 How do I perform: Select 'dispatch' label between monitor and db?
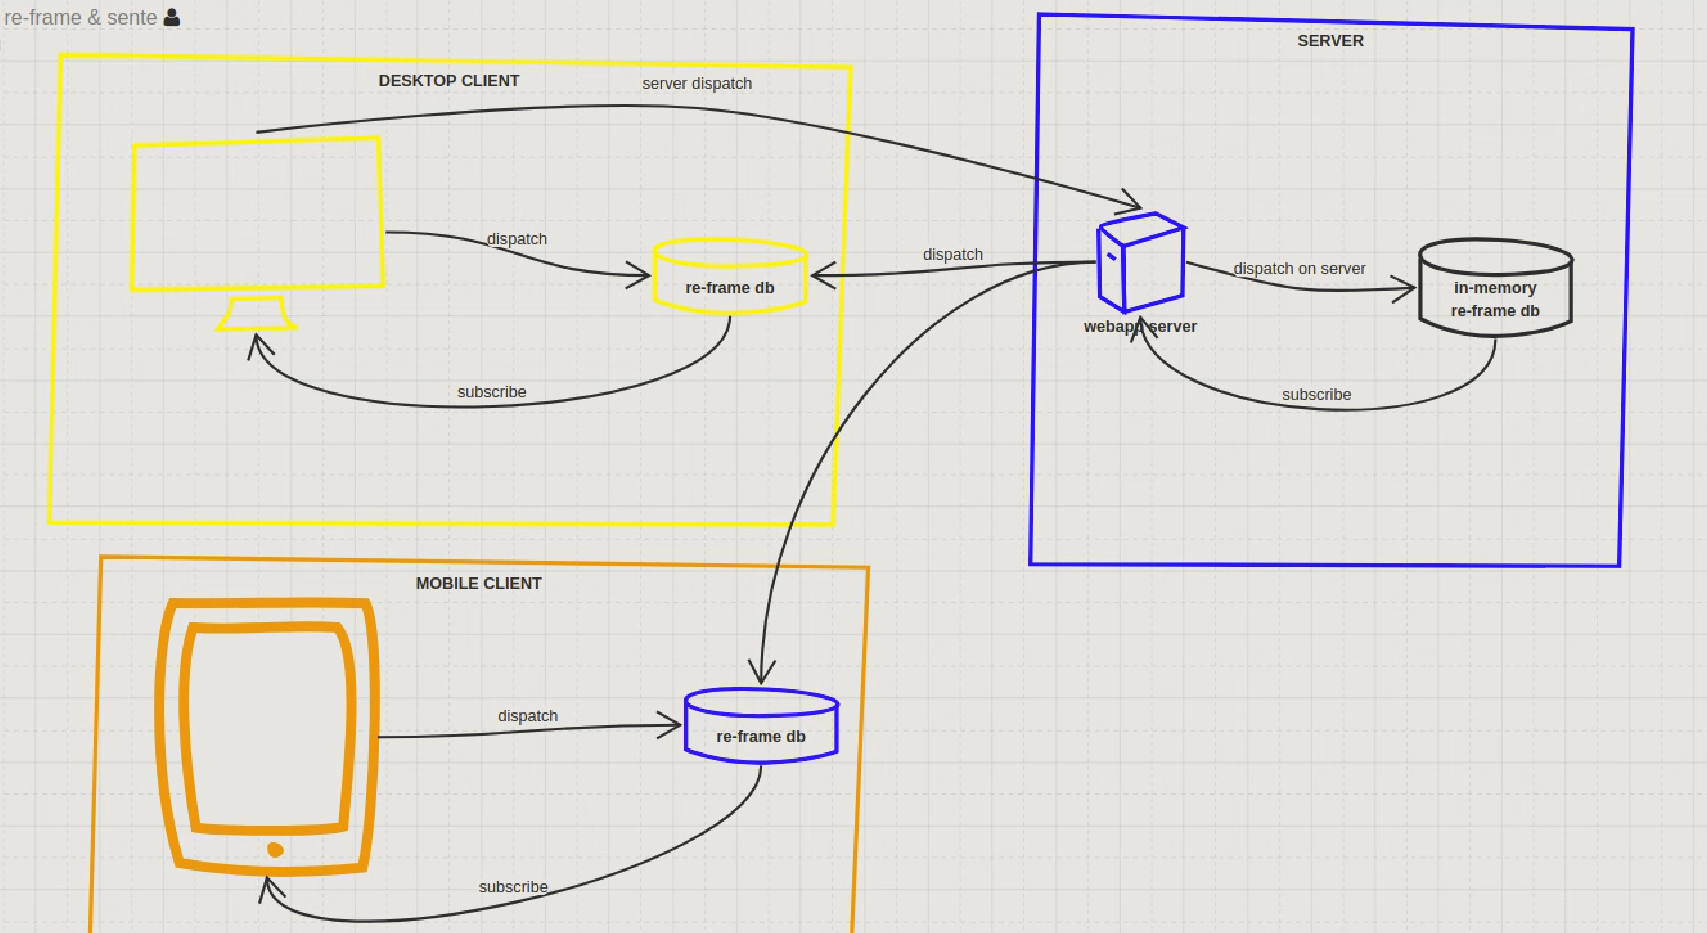(517, 239)
